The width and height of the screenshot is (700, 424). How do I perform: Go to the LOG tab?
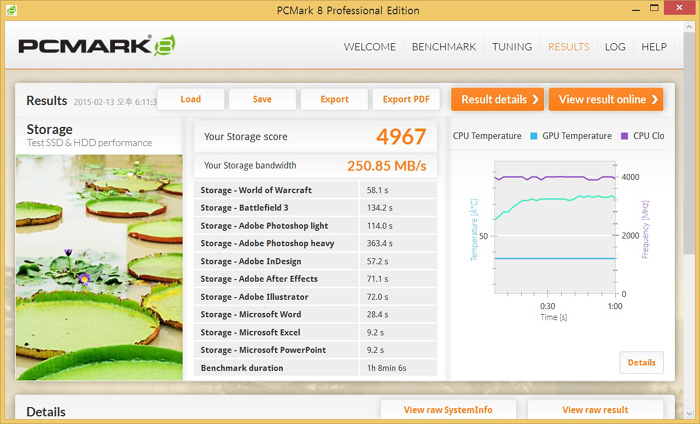point(615,47)
